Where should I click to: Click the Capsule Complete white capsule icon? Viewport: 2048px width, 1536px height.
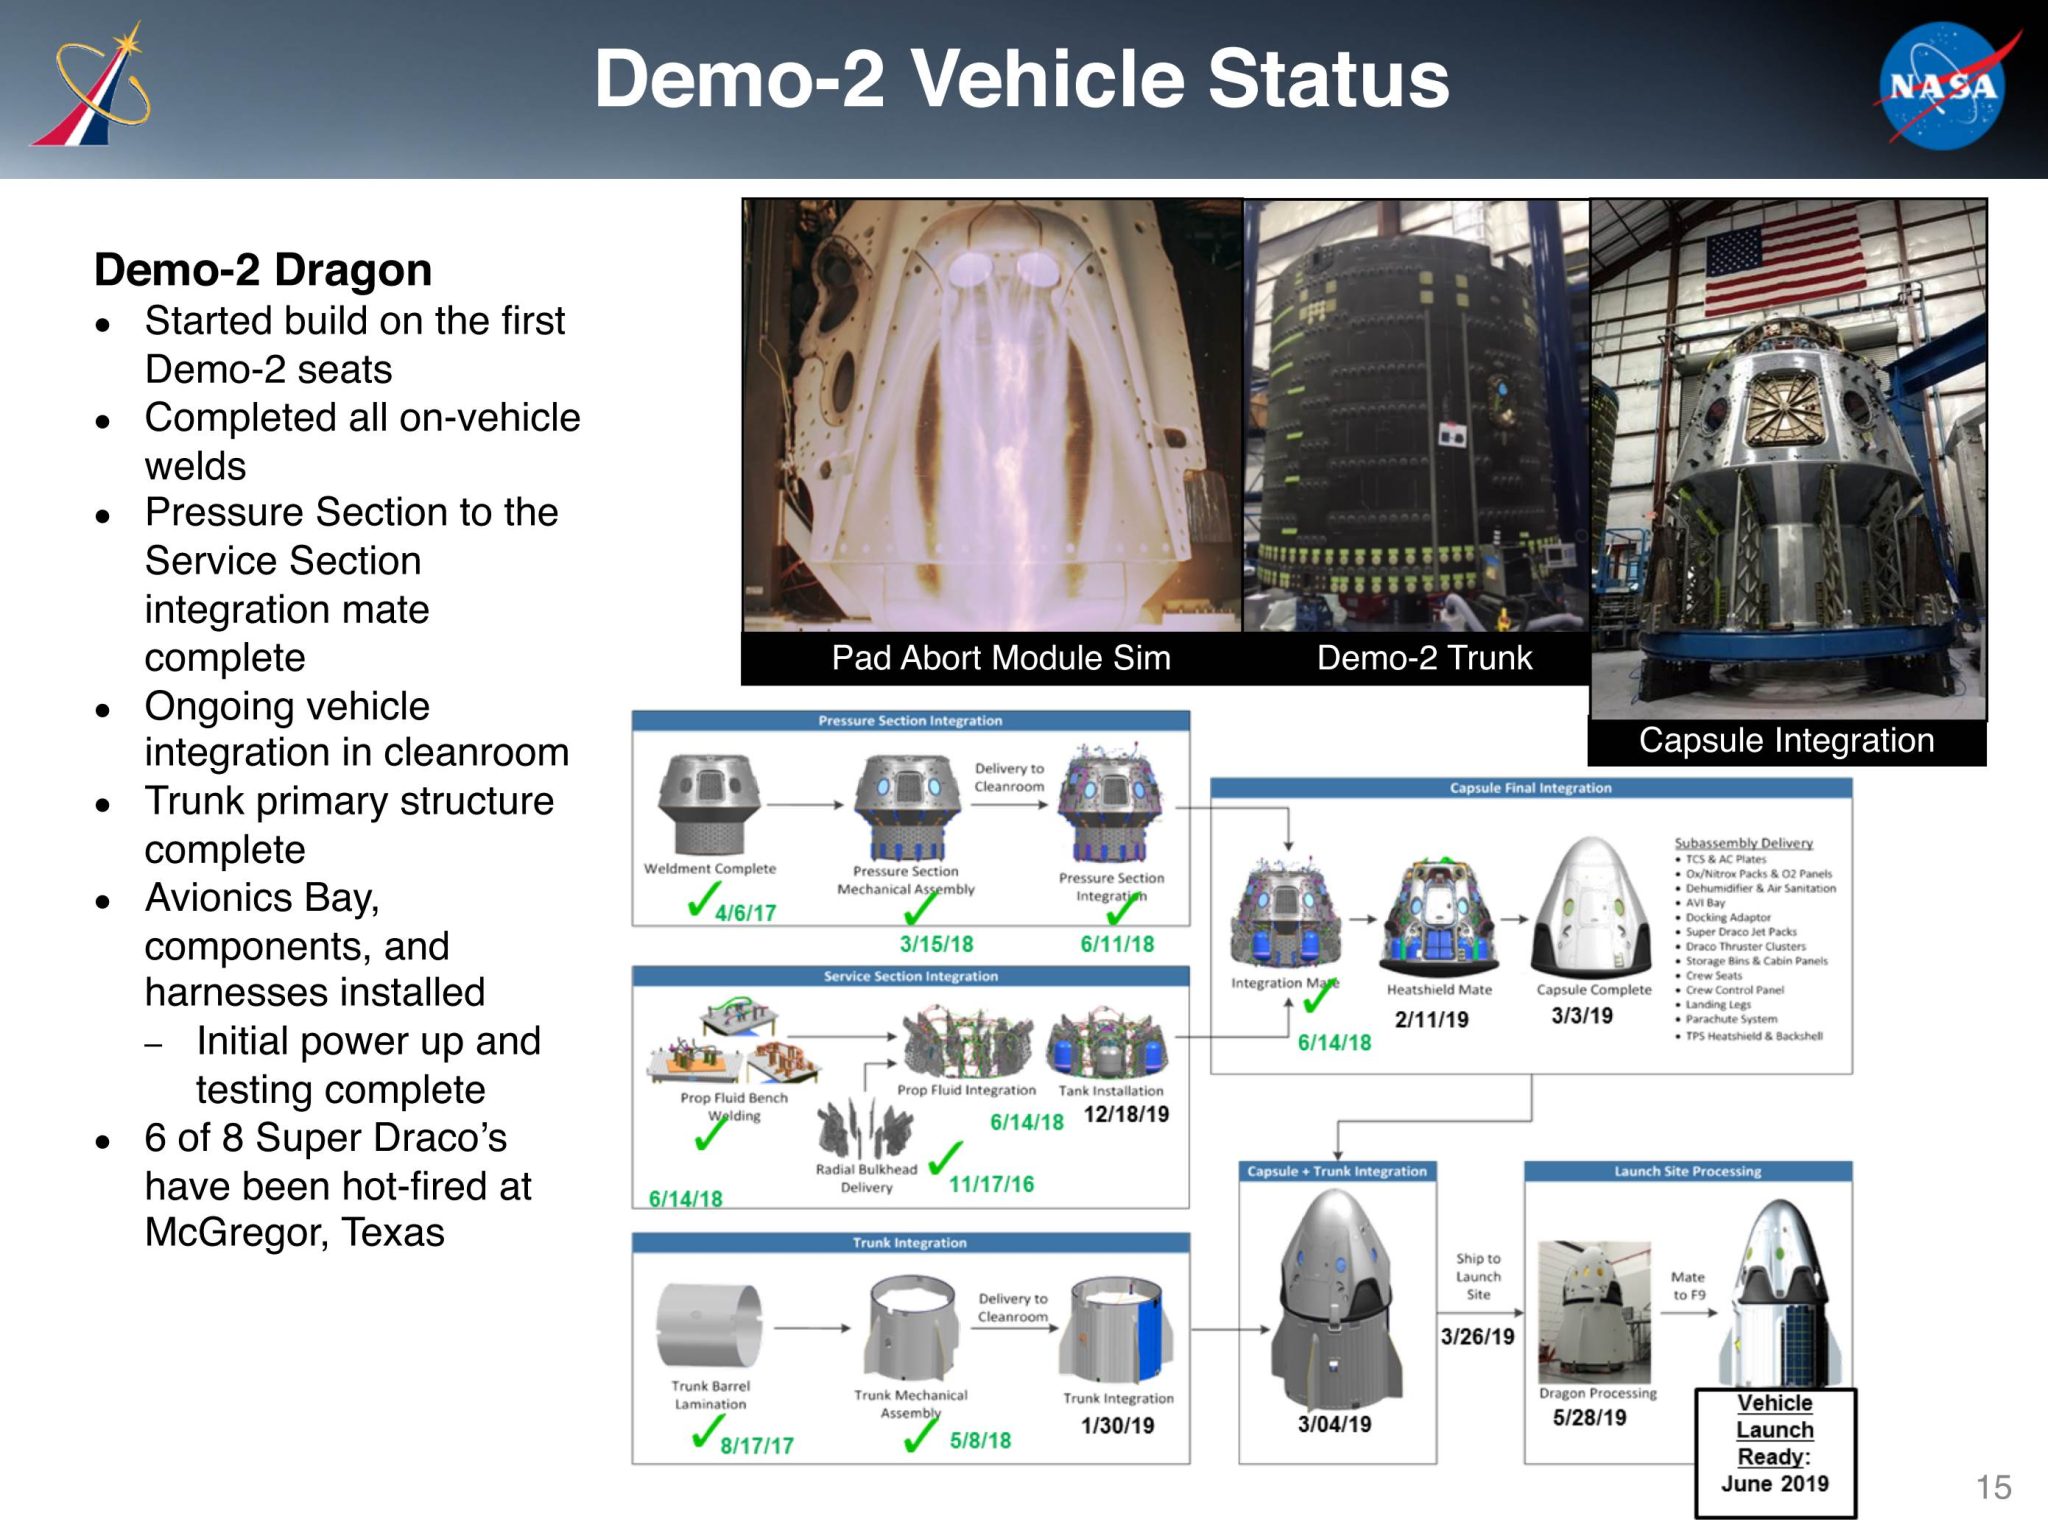click(1592, 910)
